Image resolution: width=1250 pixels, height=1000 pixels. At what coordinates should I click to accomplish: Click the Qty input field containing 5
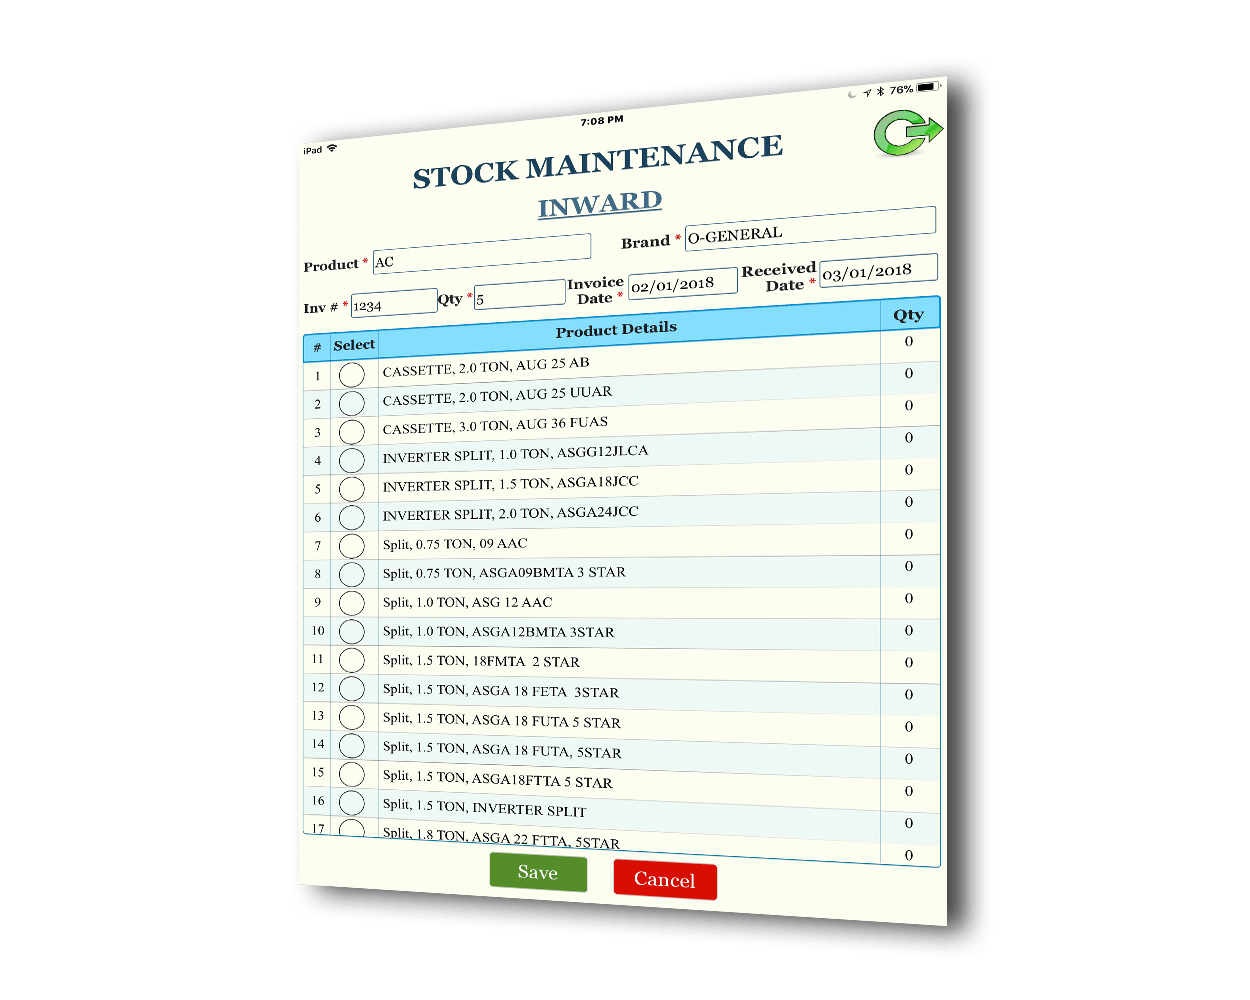[520, 295]
